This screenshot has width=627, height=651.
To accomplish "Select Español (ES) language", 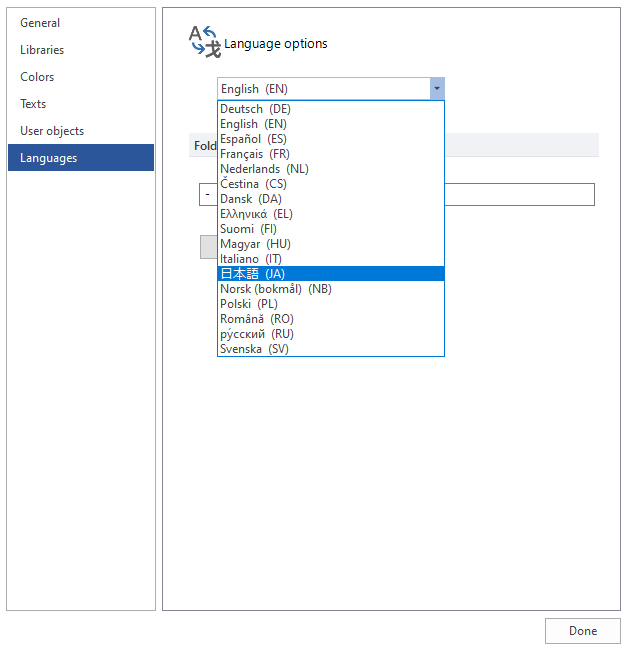I will pos(331,139).
